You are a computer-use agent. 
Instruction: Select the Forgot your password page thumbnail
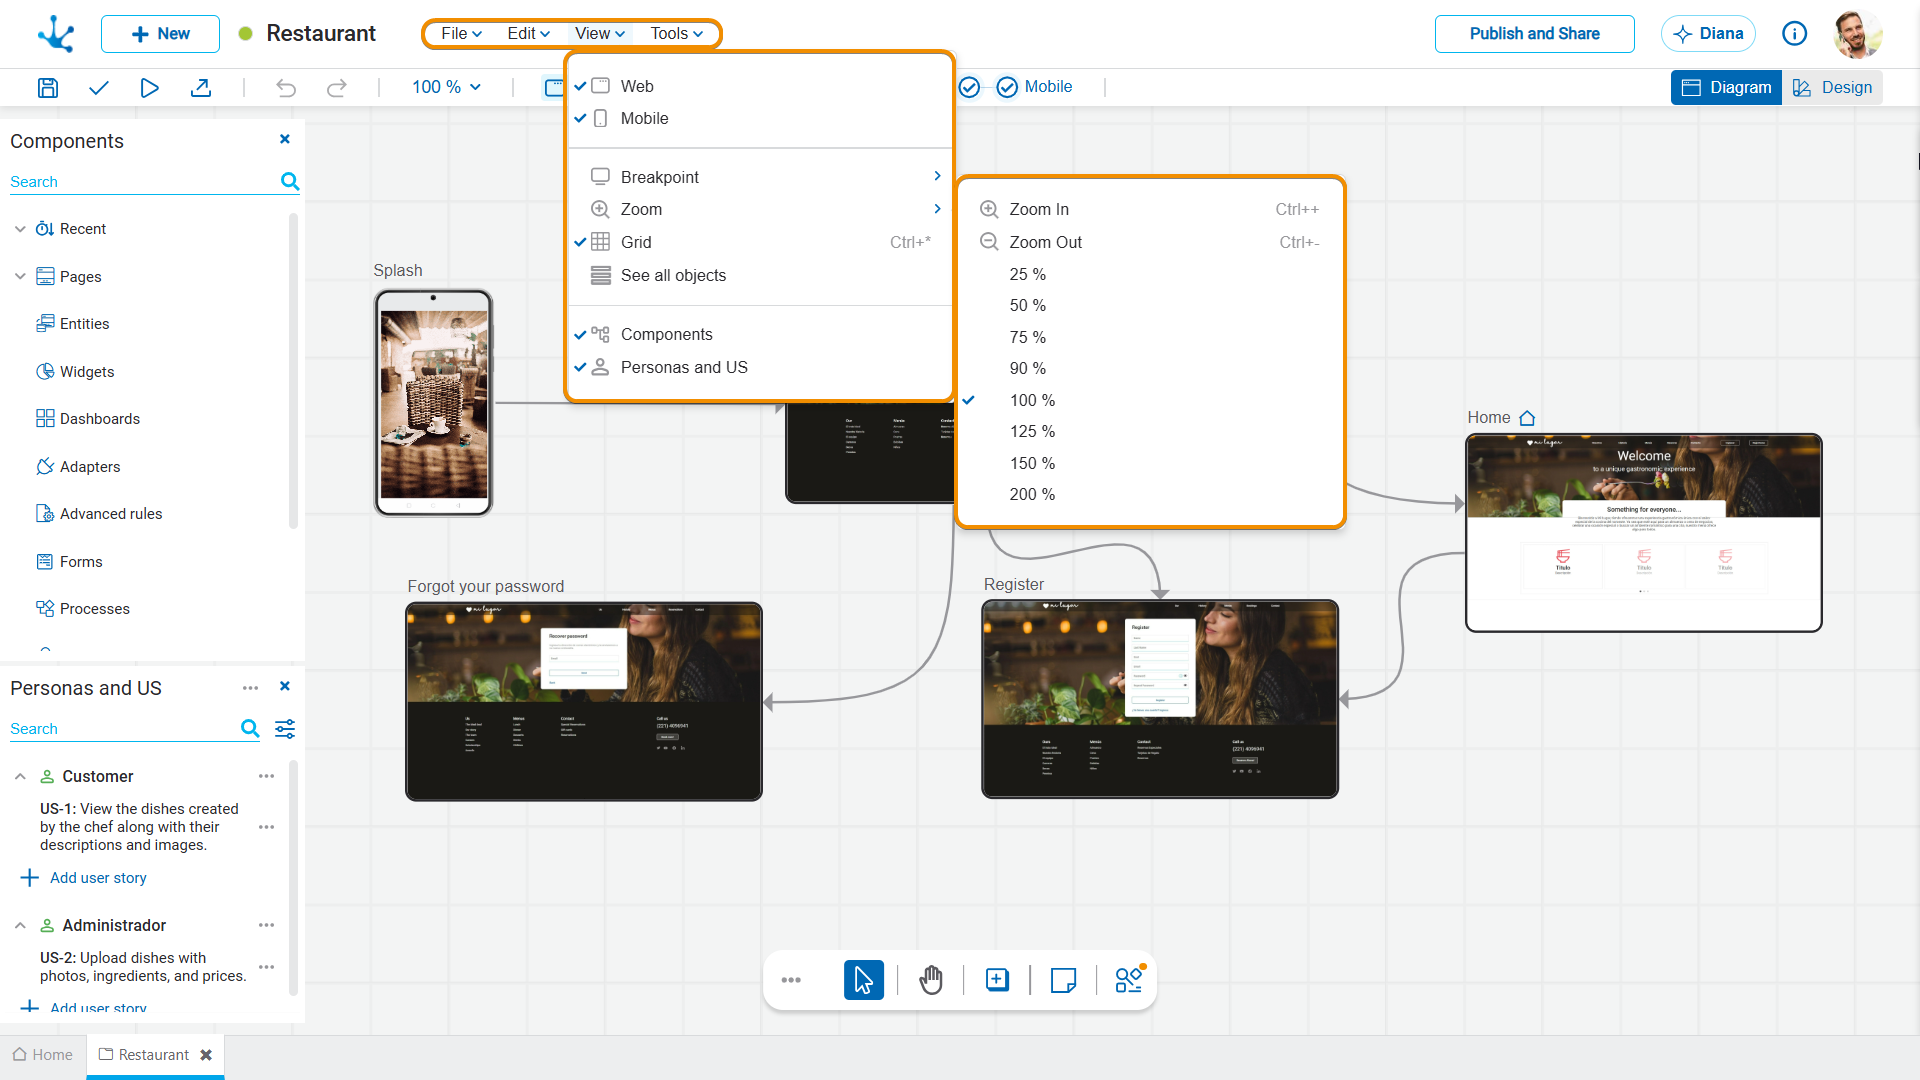584,701
